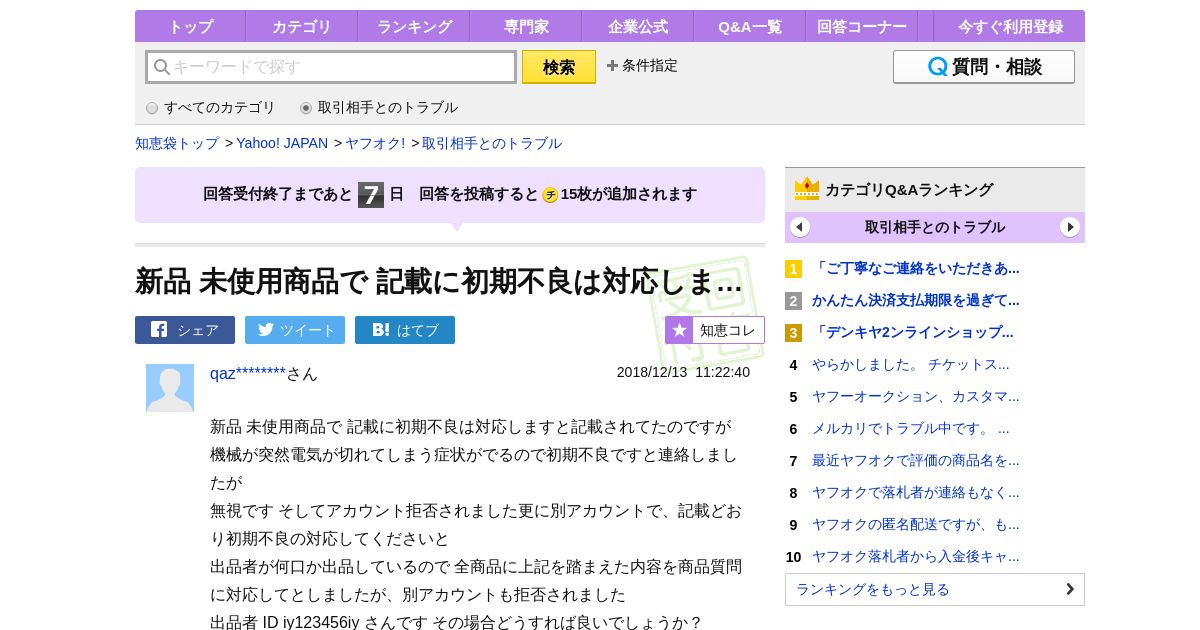Go to 取引相手とのトラブル breadcrumb link
1200x630 pixels.
click(x=492, y=143)
